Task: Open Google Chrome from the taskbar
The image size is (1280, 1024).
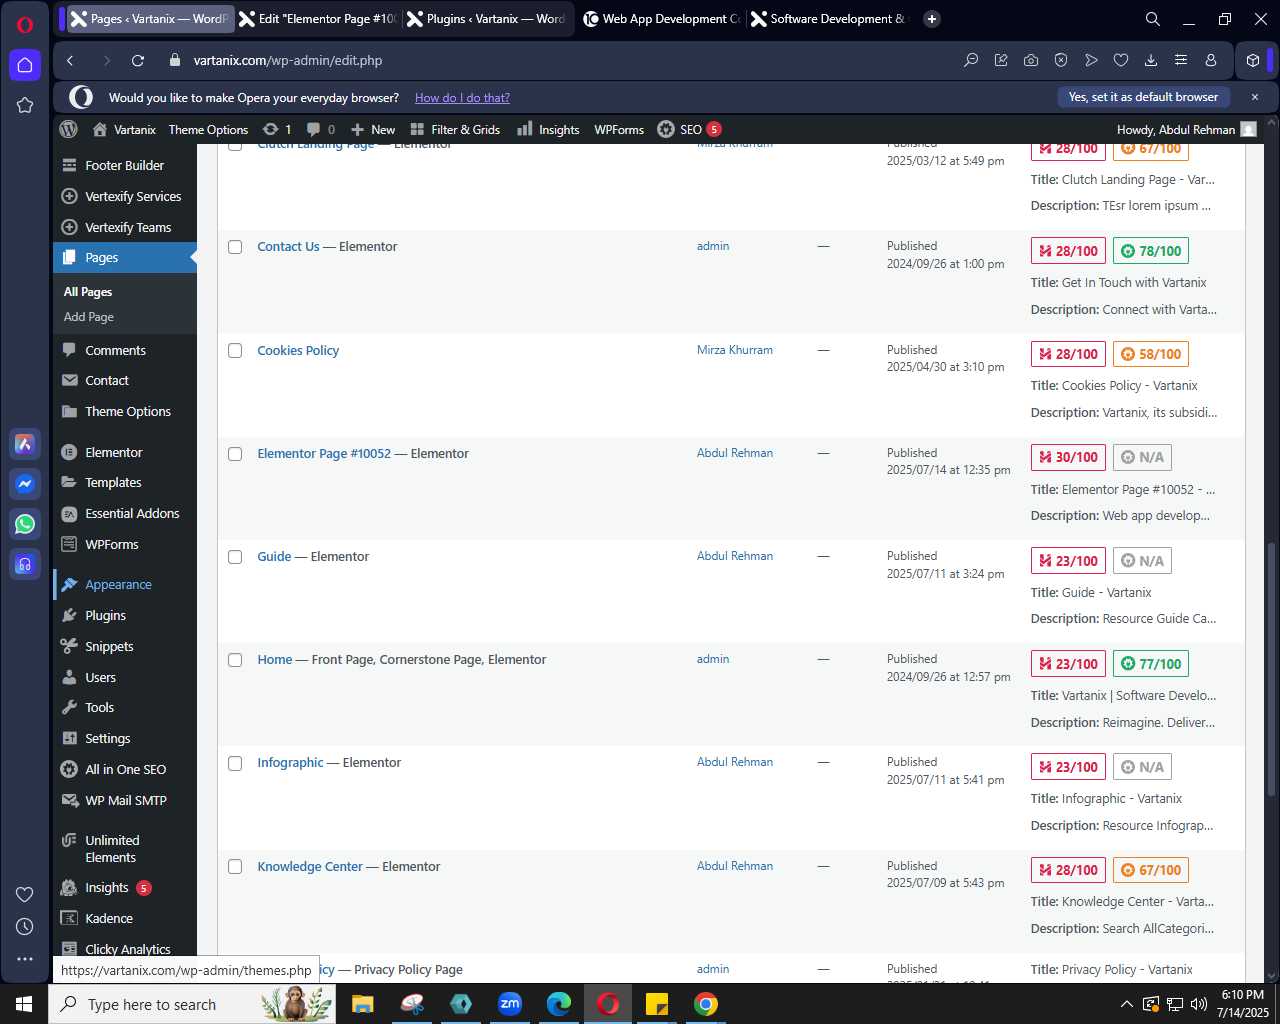Action: [x=706, y=1004]
